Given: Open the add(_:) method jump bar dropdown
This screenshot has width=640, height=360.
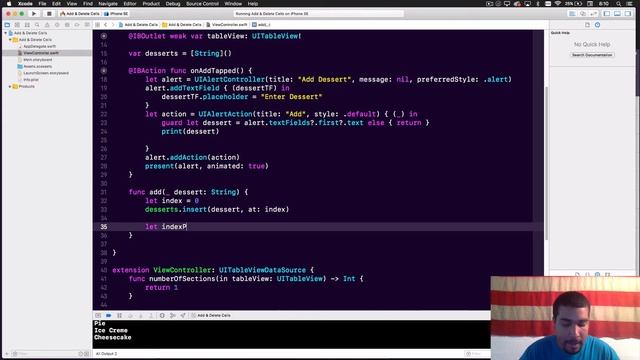Looking at the screenshot, I should tap(261, 25).
